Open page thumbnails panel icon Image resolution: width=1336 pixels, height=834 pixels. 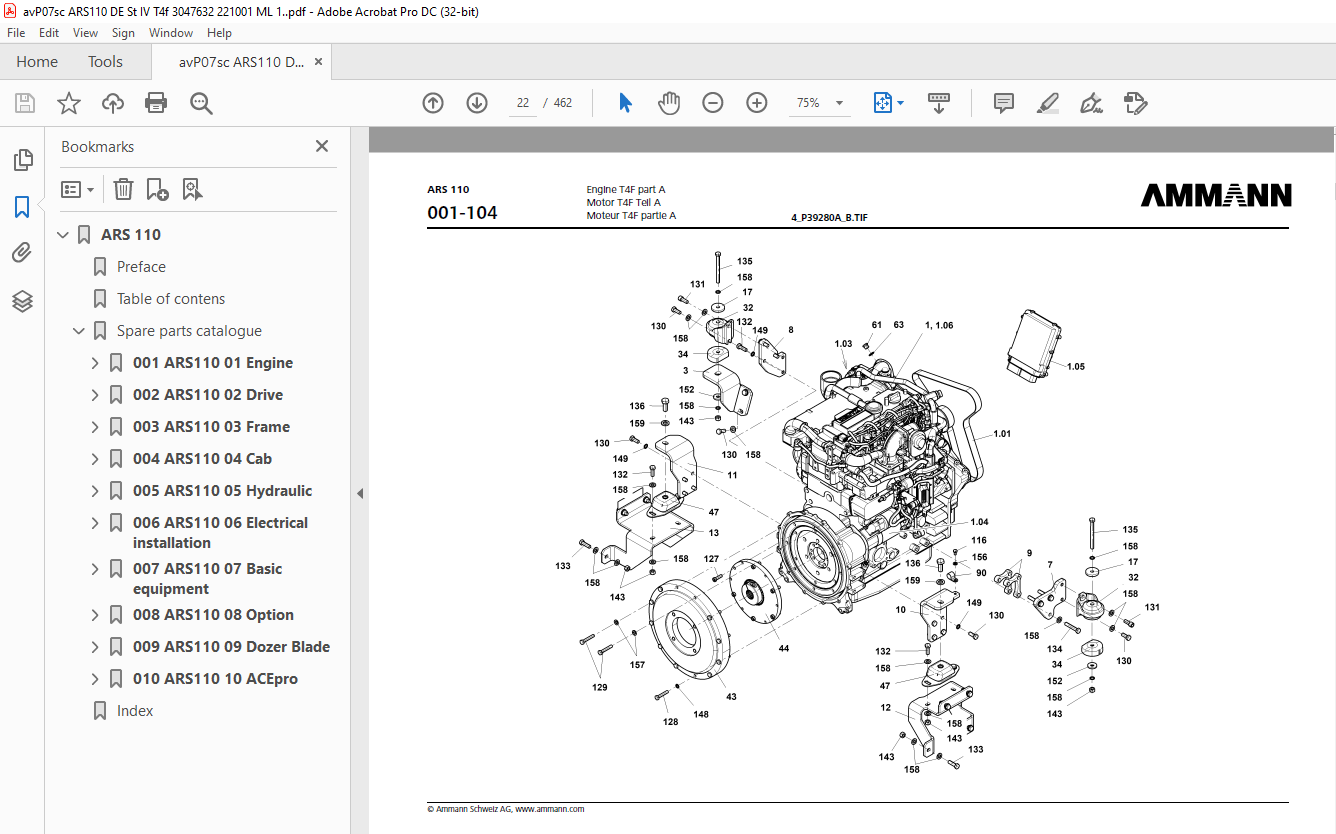point(22,160)
